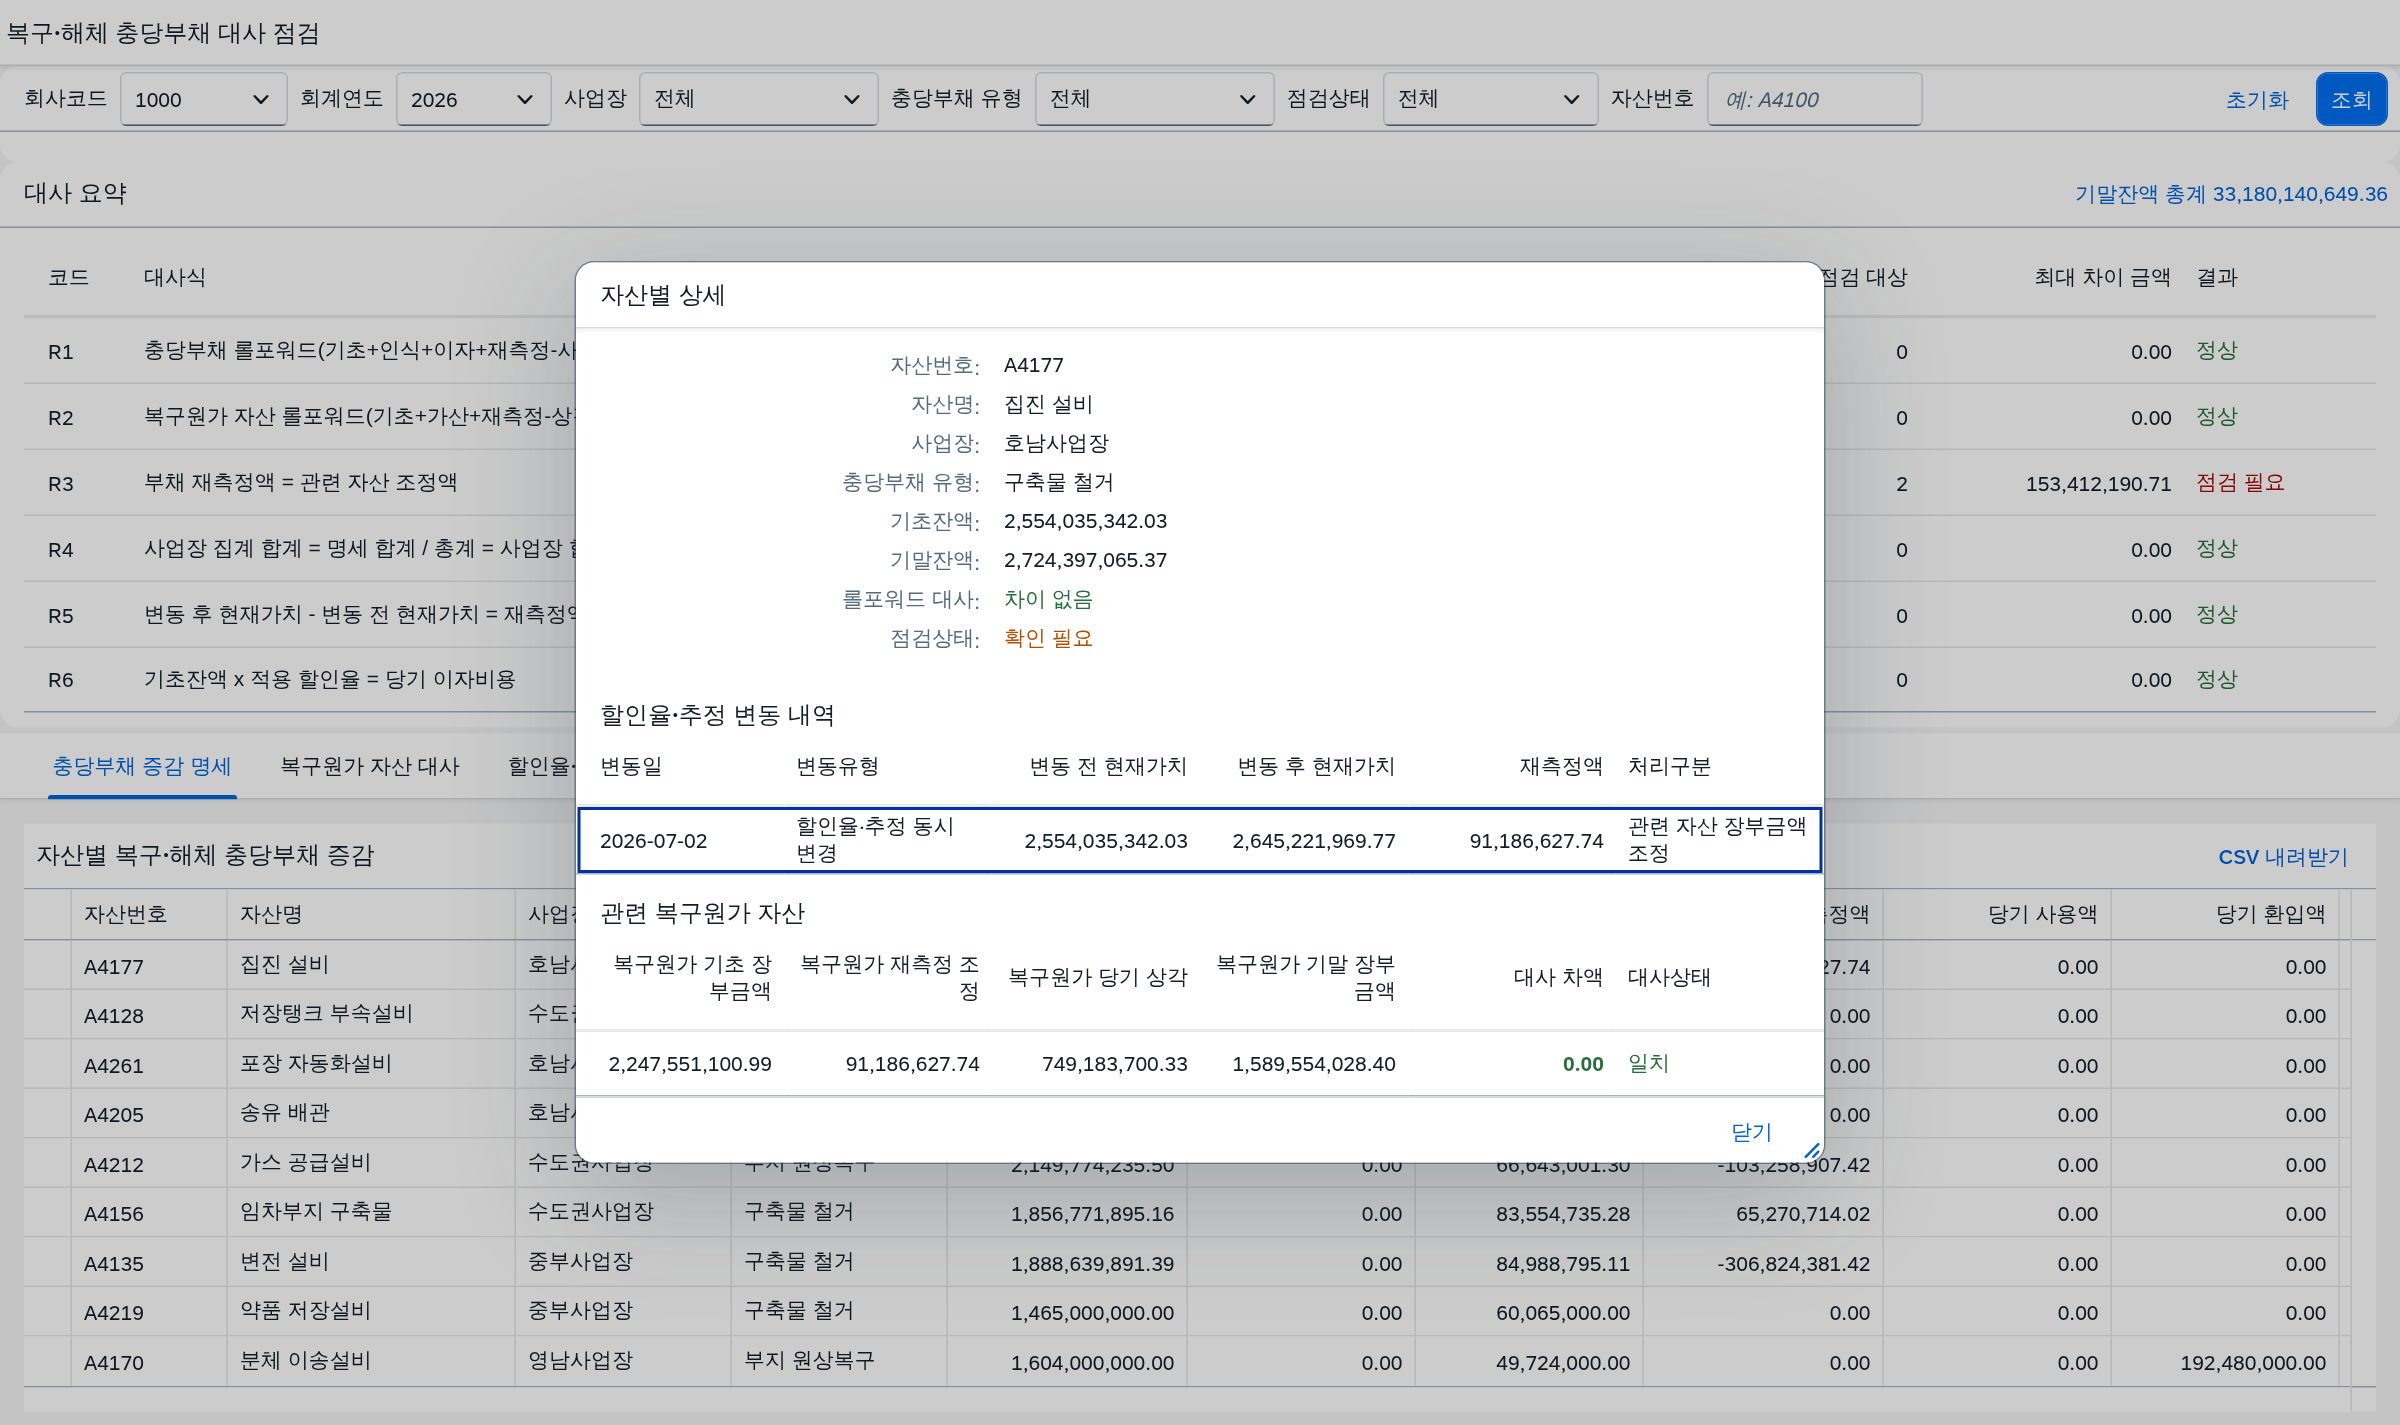Click asset number A4177 in background table
2400x1425 pixels.
(x=114, y=967)
